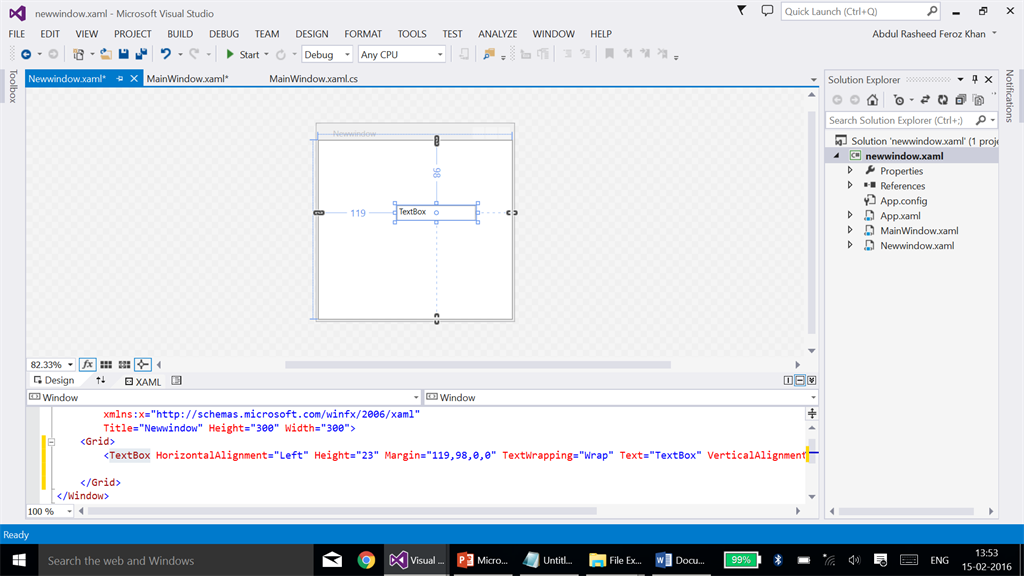Toggle snap to snaplines in designer
Image resolution: width=1024 pixels, height=576 pixels.
(142, 365)
